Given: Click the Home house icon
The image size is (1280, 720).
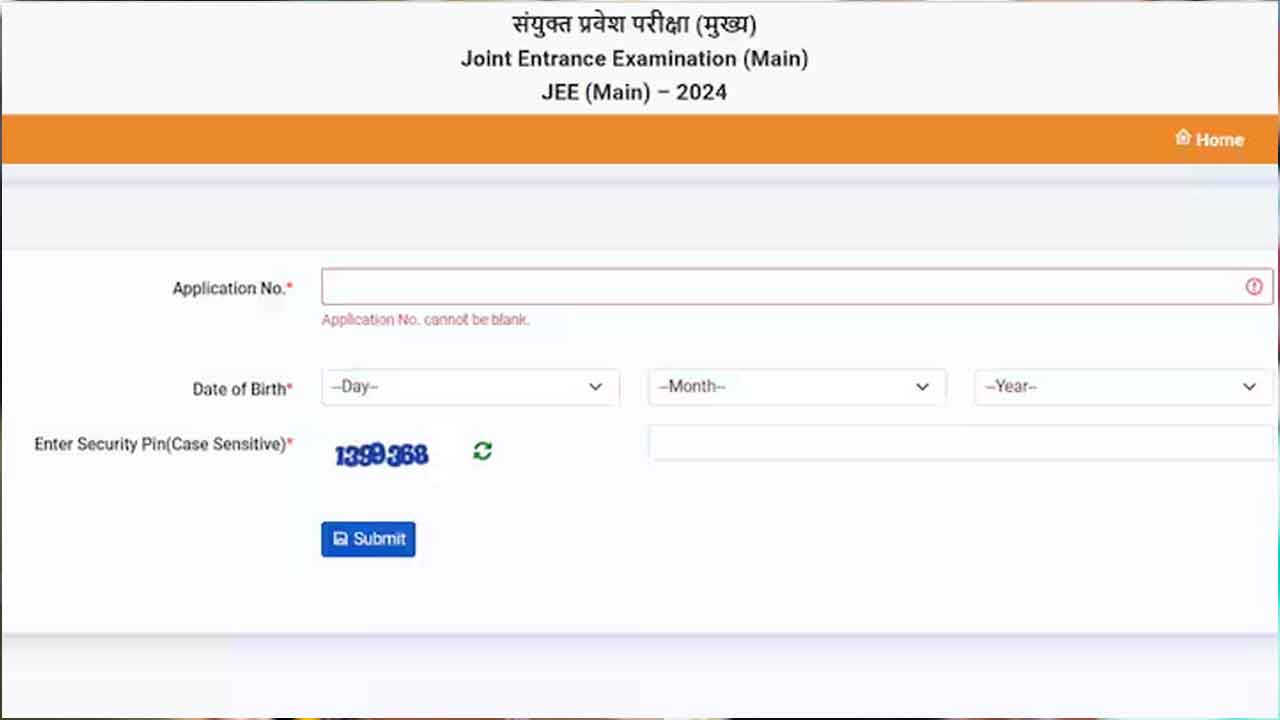Looking at the screenshot, I should [x=1183, y=138].
